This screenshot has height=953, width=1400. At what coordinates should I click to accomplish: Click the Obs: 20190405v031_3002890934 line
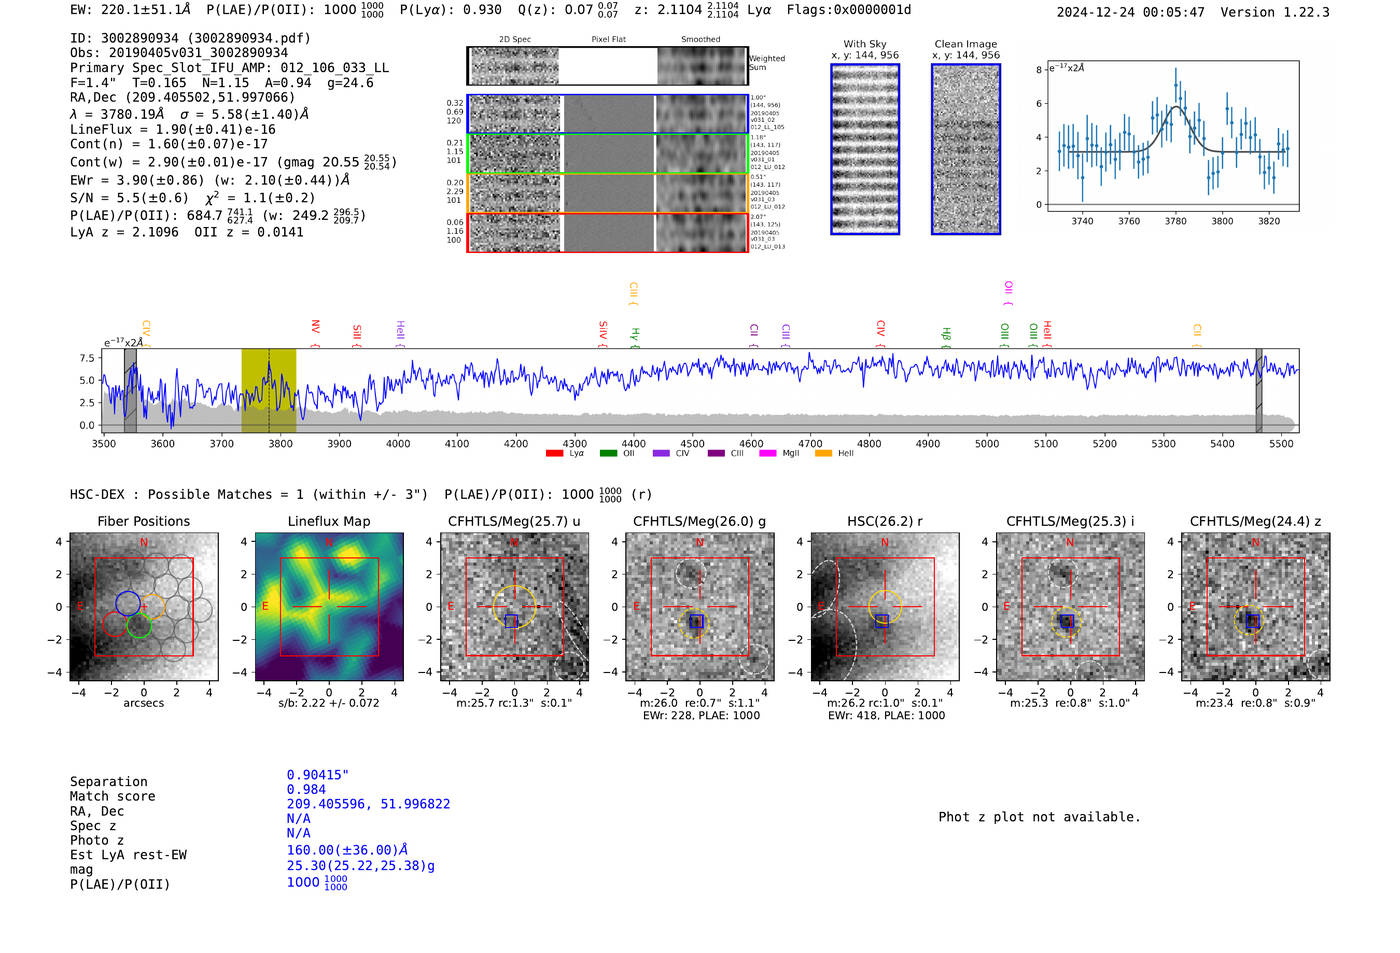click(179, 53)
